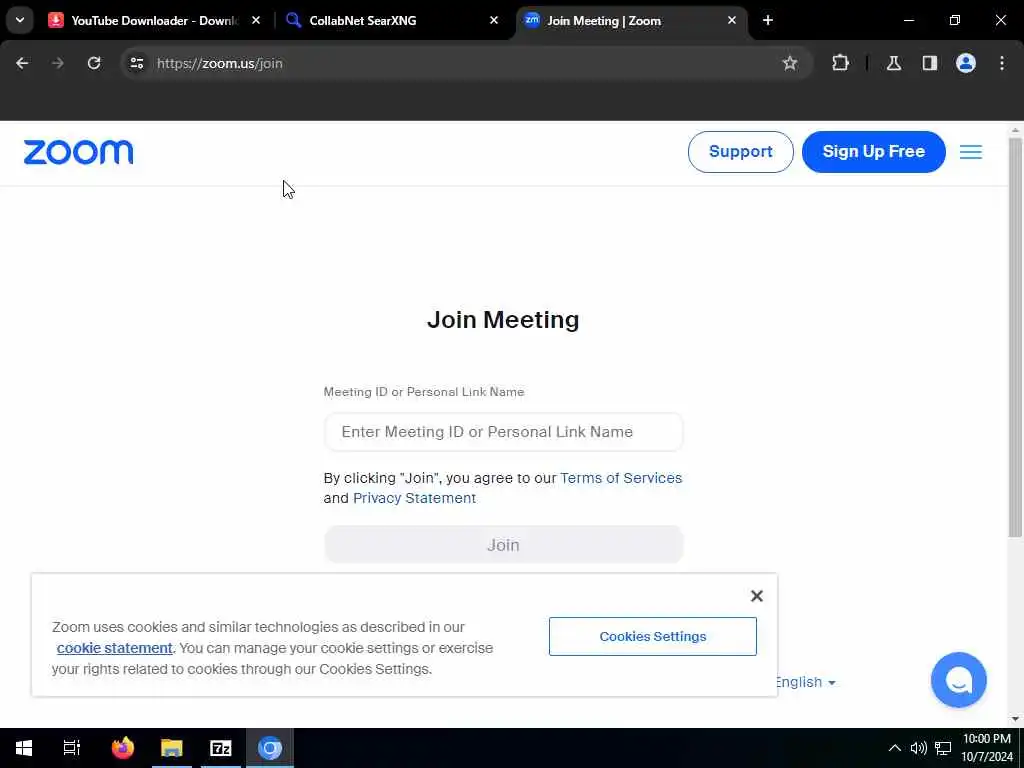The width and height of the screenshot is (1024, 768).
Task: Expand the English language dropdown
Action: tap(805, 682)
